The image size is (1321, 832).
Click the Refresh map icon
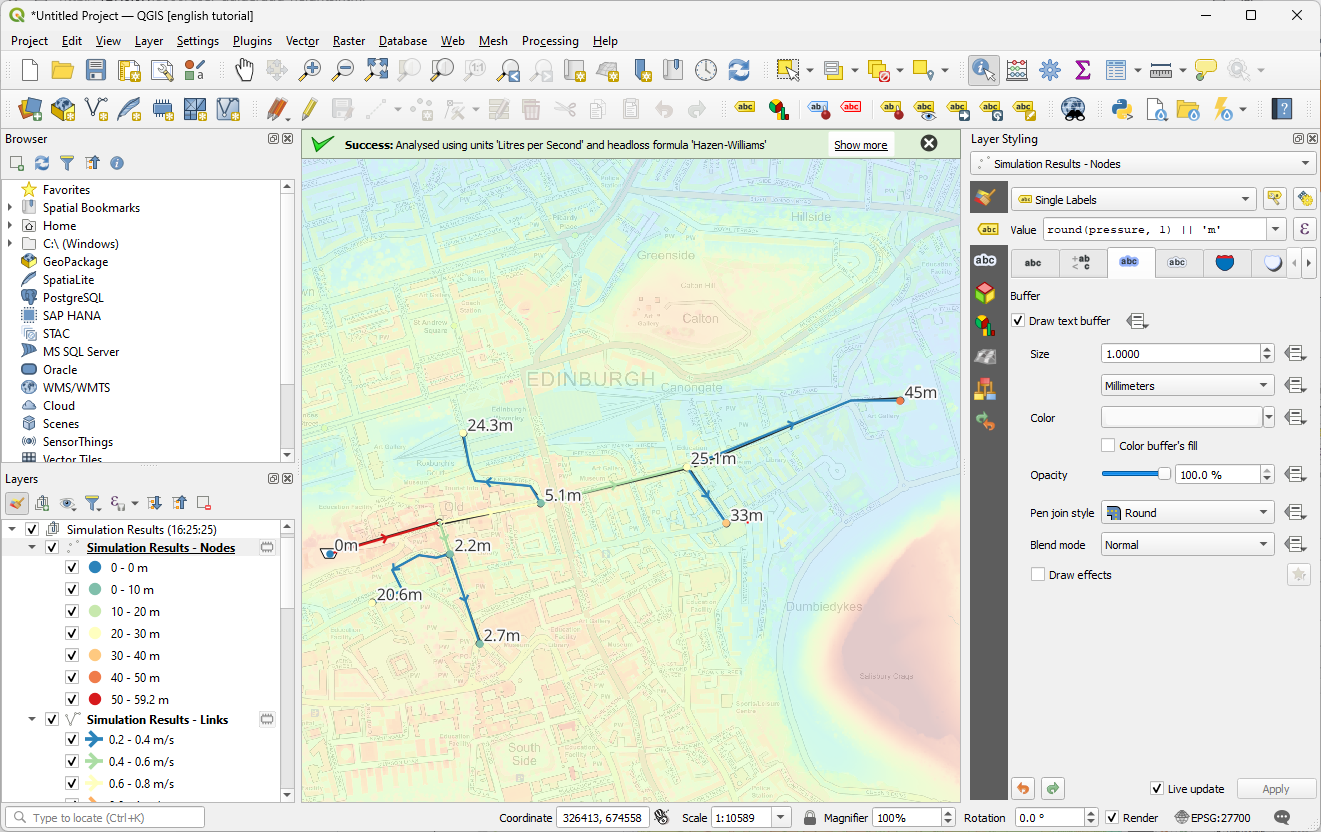click(739, 70)
